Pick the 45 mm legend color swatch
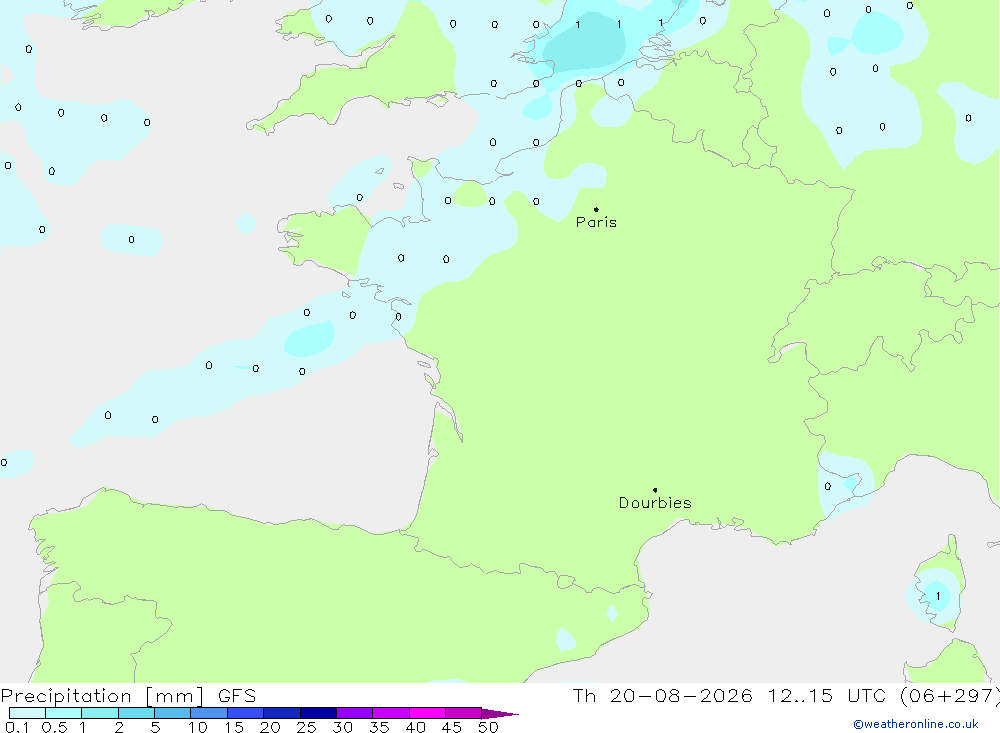The width and height of the screenshot is (1000, 733). pos(464,713)
